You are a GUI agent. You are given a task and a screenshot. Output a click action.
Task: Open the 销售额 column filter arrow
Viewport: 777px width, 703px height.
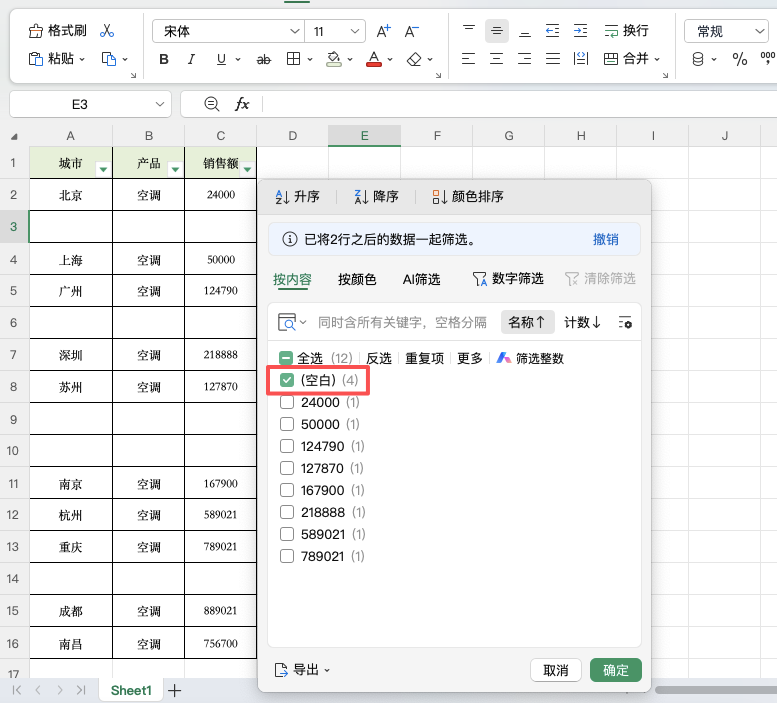tap(247, 169)
